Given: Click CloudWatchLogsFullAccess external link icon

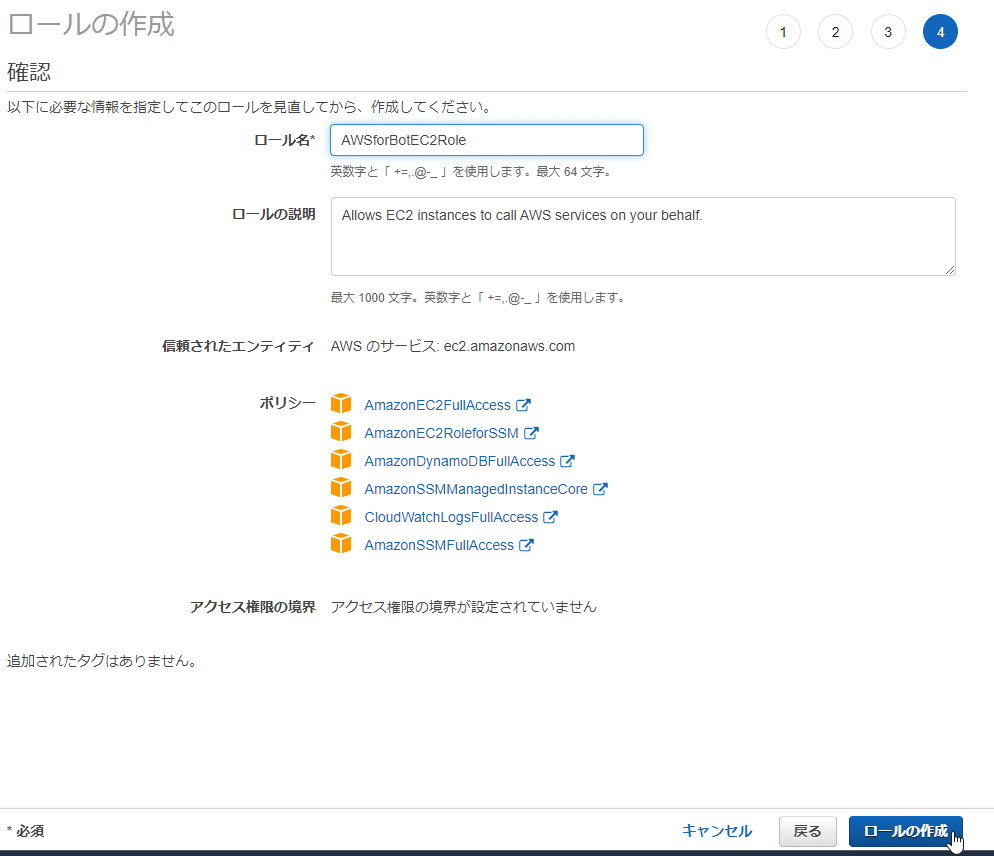Looking at the screenshot, I should (551, 516).
